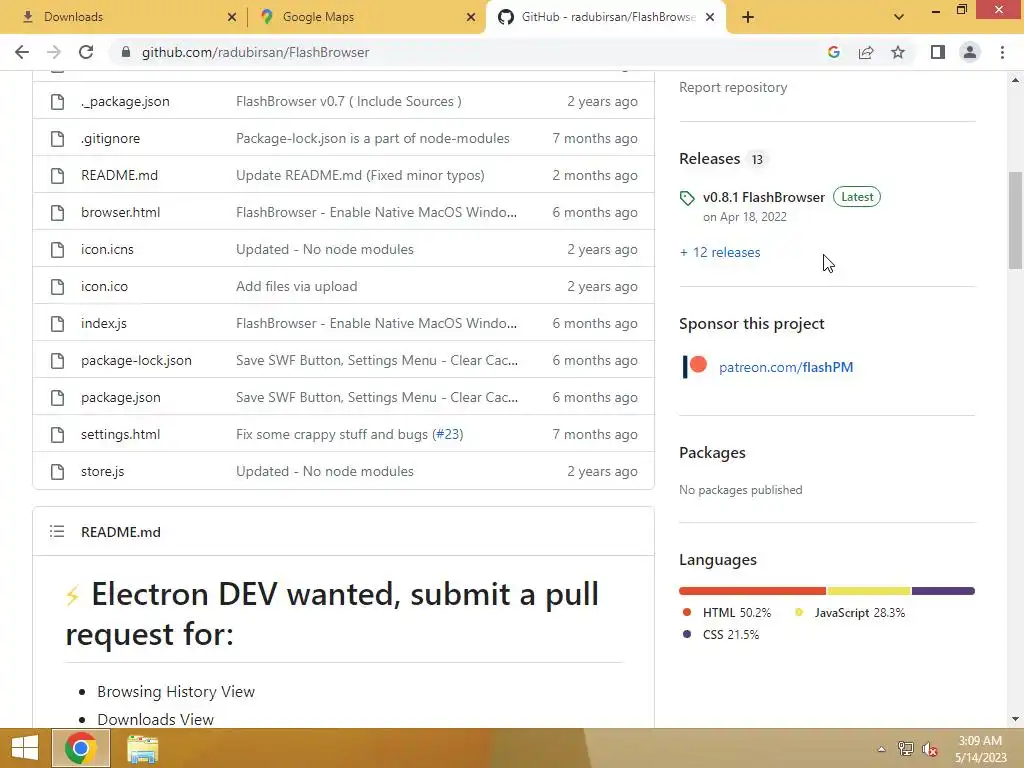Click the address bar URL

[255, 52]
